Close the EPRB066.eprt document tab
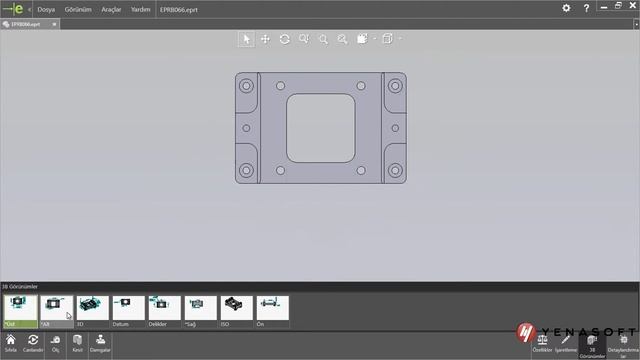640x360 pixels. pos(54,24)
